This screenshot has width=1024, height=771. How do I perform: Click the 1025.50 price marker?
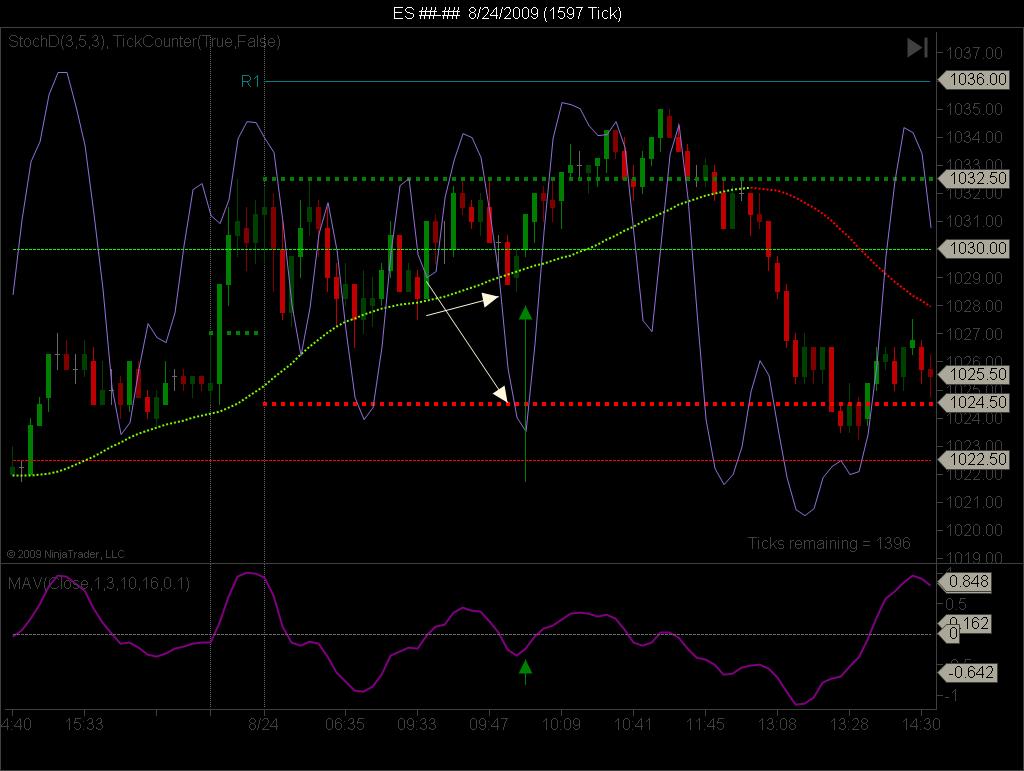click(x=973, y=374)
